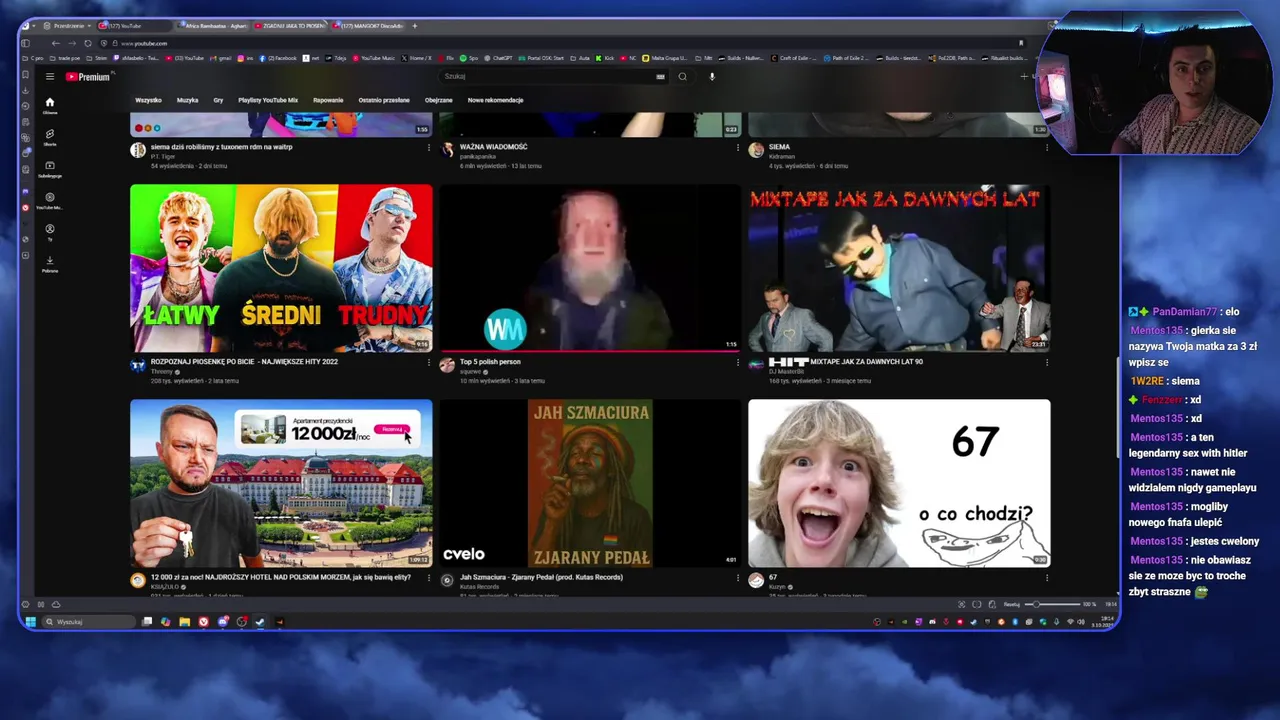The height and width of the screenshot is (720, 1280).
Task: Select the Playlisty YouTube Mix chip
Action: click(268, 100)
